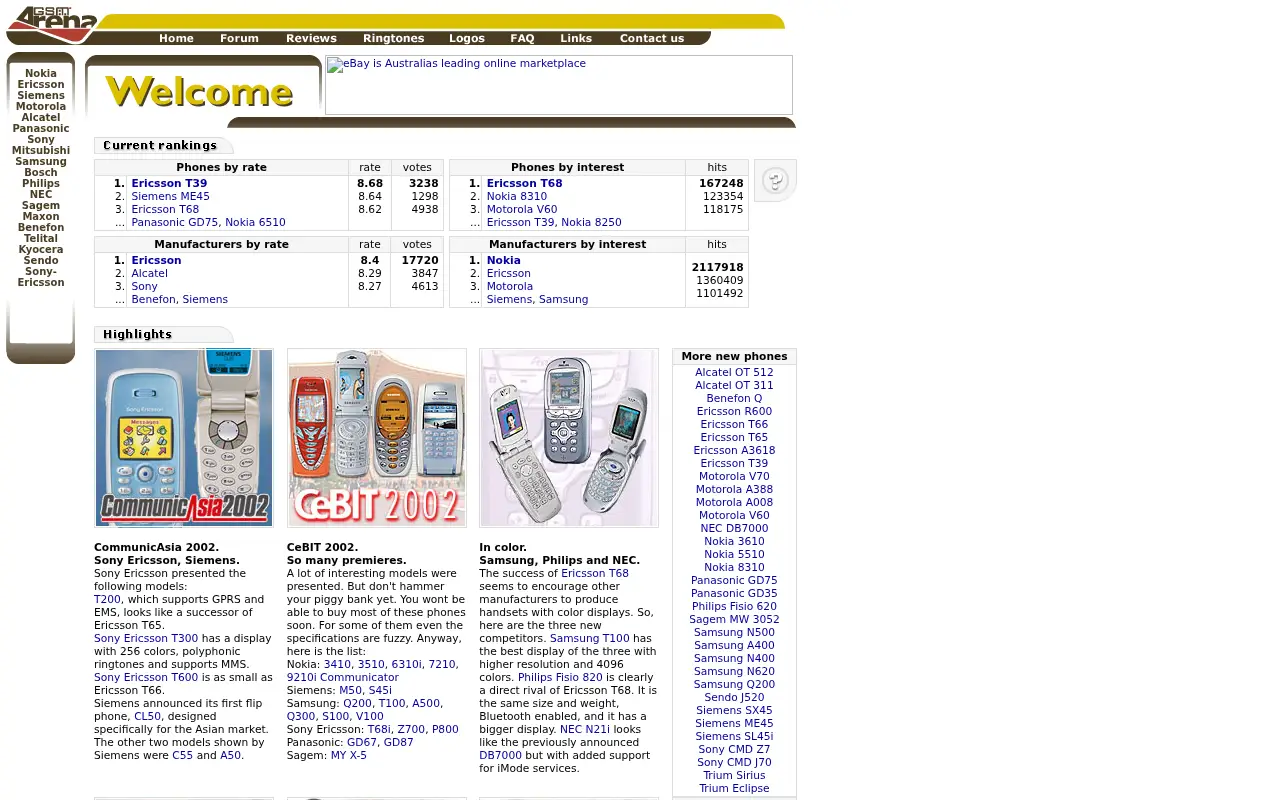Select Panasonic in the brand sidebar
Screen dimensions: 1280x800
pos(41,128)
